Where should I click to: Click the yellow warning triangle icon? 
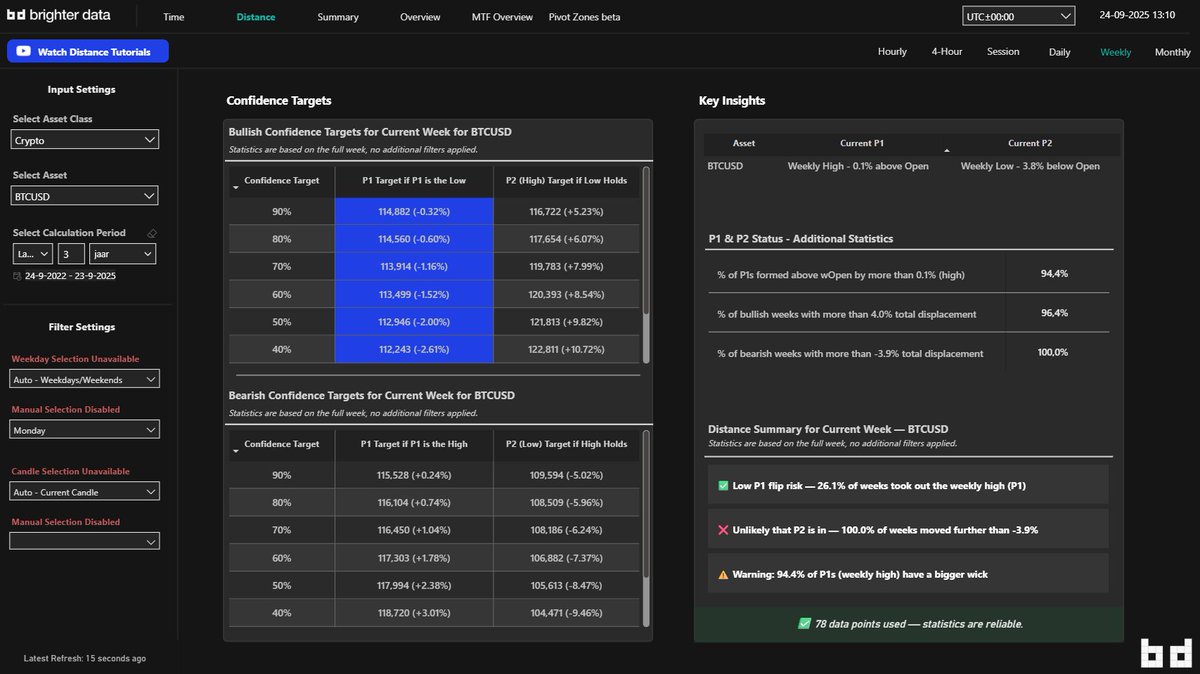[723, 575]
